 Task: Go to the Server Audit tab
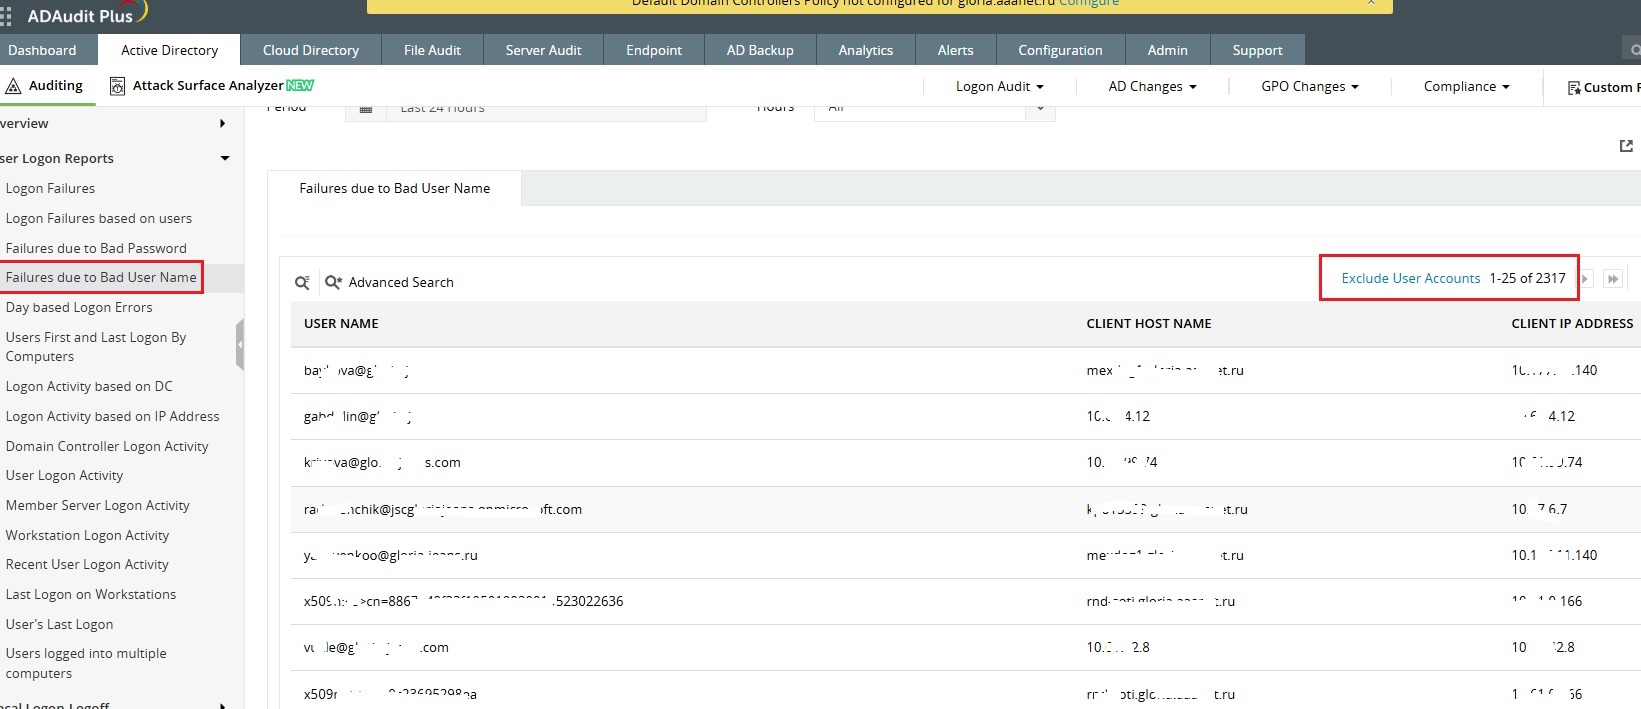[543, 50]
